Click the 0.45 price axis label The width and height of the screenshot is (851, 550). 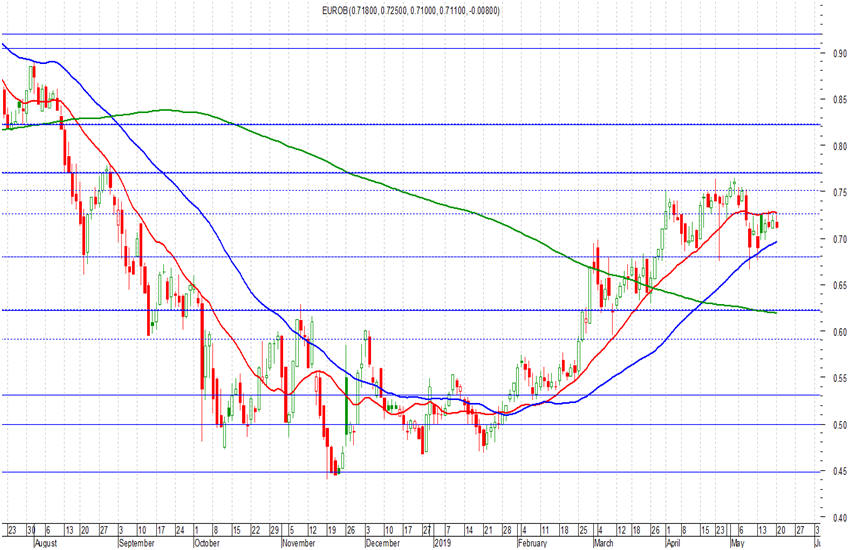point(840,471)
